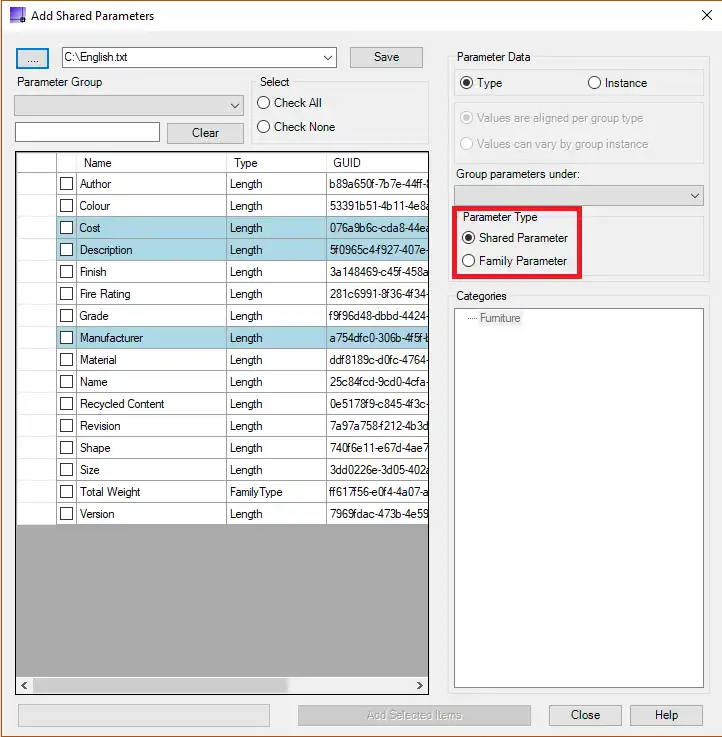The width and height of the screenshot is (722, 737).
Task: Click the Add Shared Parameters window icon
Action: coord(16,16)
